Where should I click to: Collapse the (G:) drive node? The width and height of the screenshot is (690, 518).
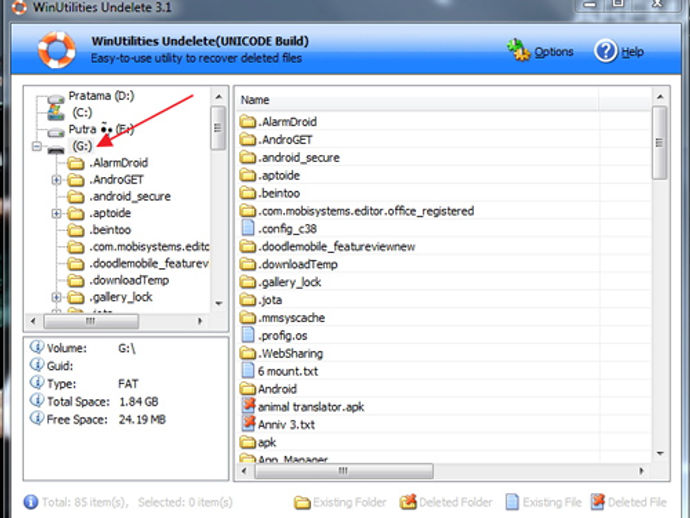tap(37, 146)
